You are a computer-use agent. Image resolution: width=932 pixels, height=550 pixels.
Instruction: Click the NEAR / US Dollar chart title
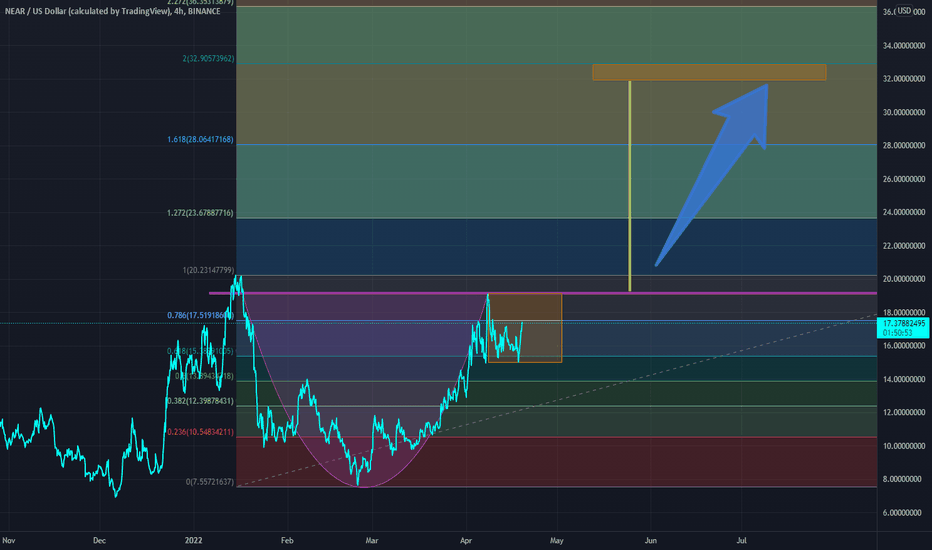tap(112, 11)
